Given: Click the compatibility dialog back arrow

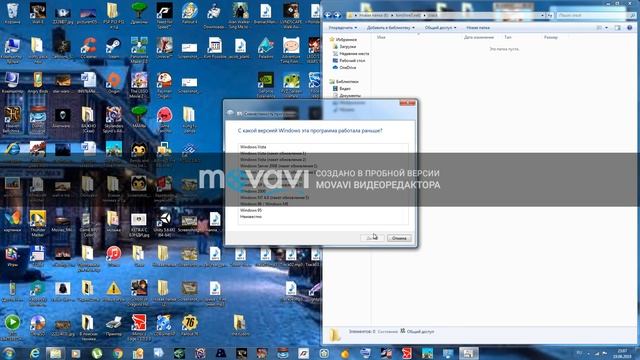Looking at the screenshot, I should tap(231, 113).
